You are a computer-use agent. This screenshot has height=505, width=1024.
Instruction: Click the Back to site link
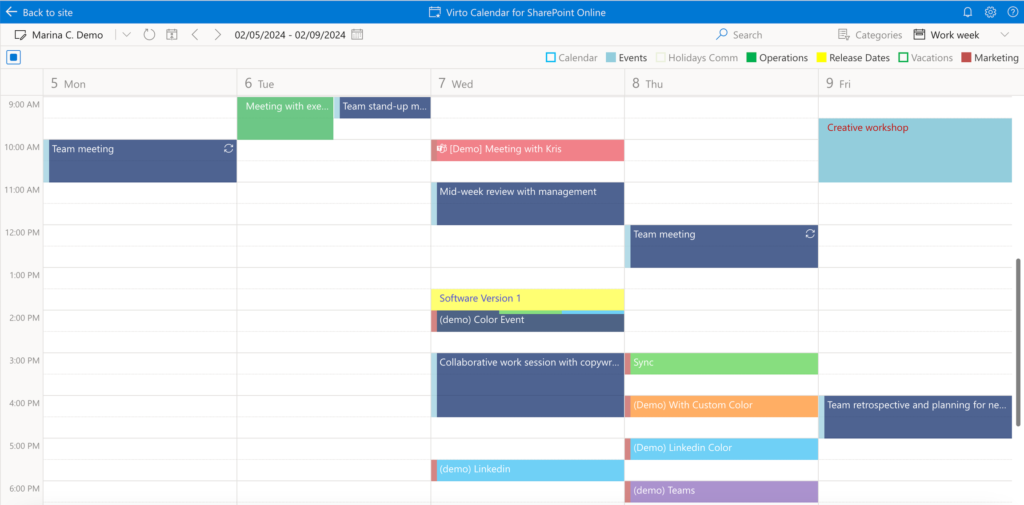[x=48, y=12]
